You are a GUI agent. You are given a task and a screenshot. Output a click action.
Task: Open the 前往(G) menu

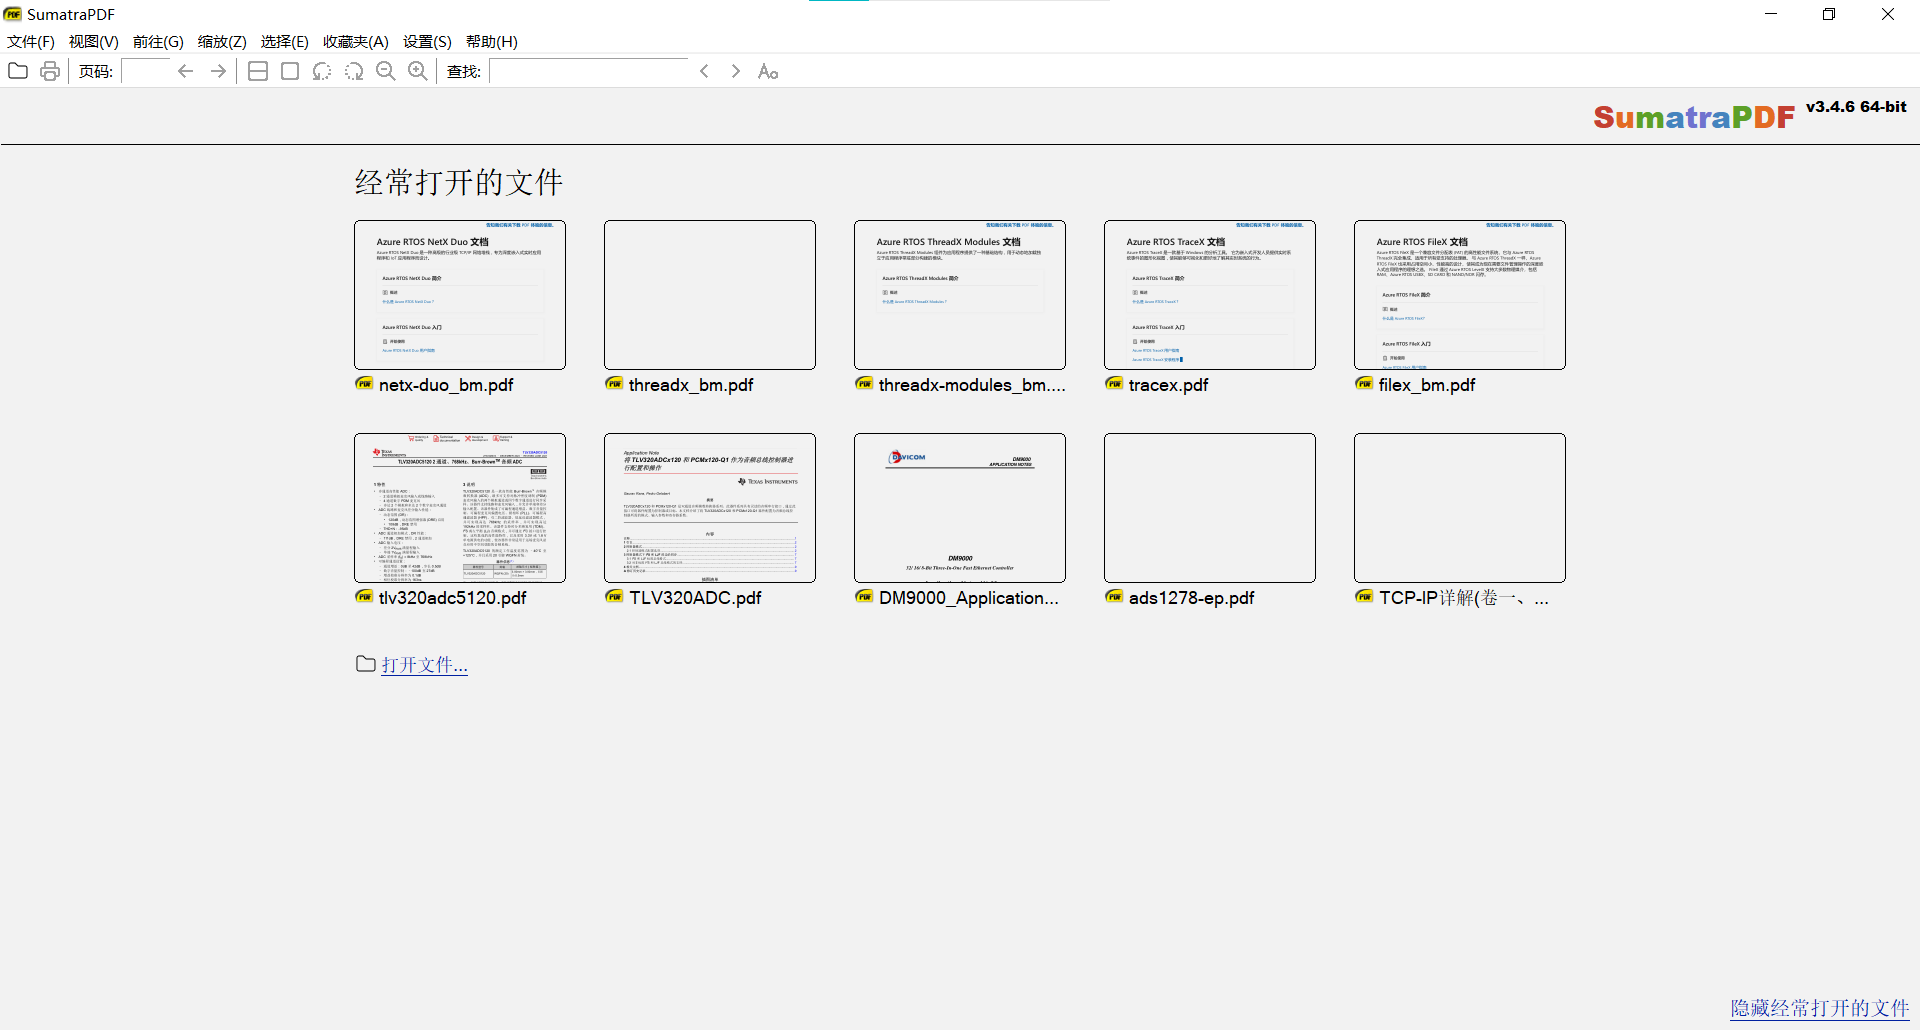click(158, 41)
